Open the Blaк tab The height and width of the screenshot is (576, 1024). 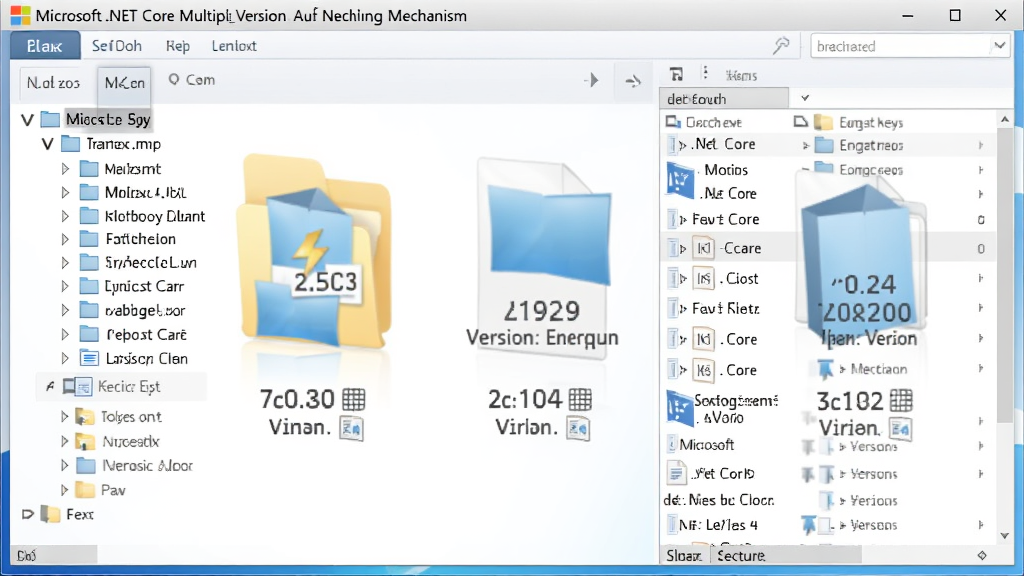pos(45,46)
